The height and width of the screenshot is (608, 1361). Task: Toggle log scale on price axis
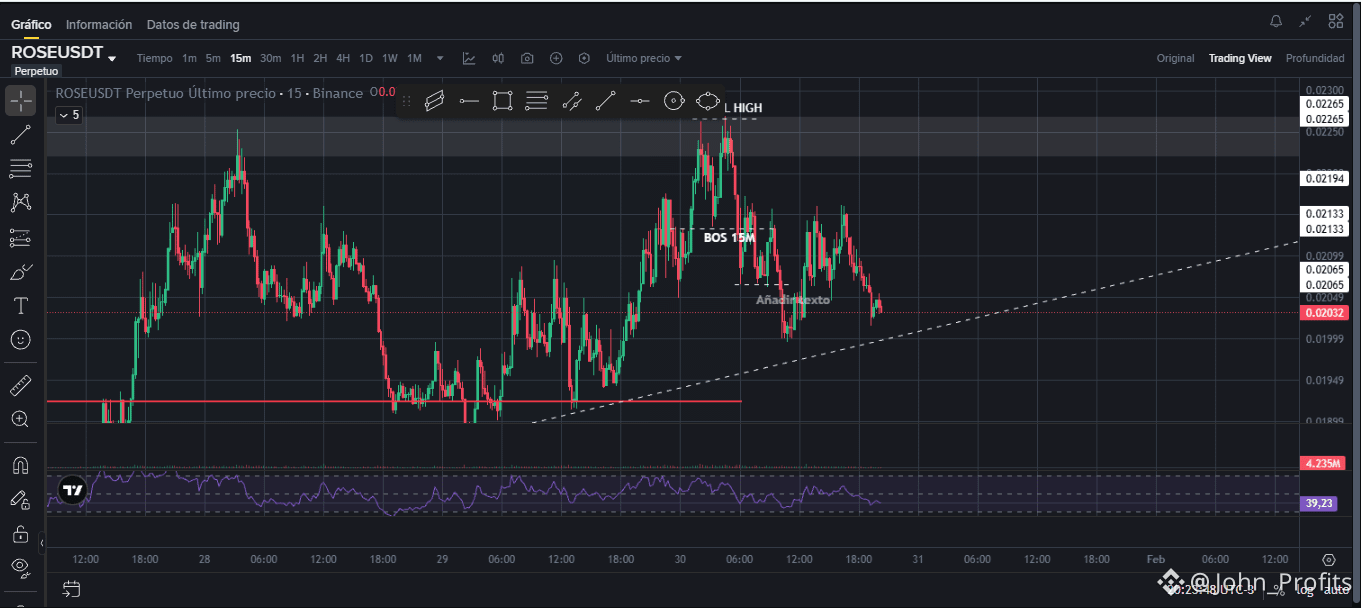1304,592
